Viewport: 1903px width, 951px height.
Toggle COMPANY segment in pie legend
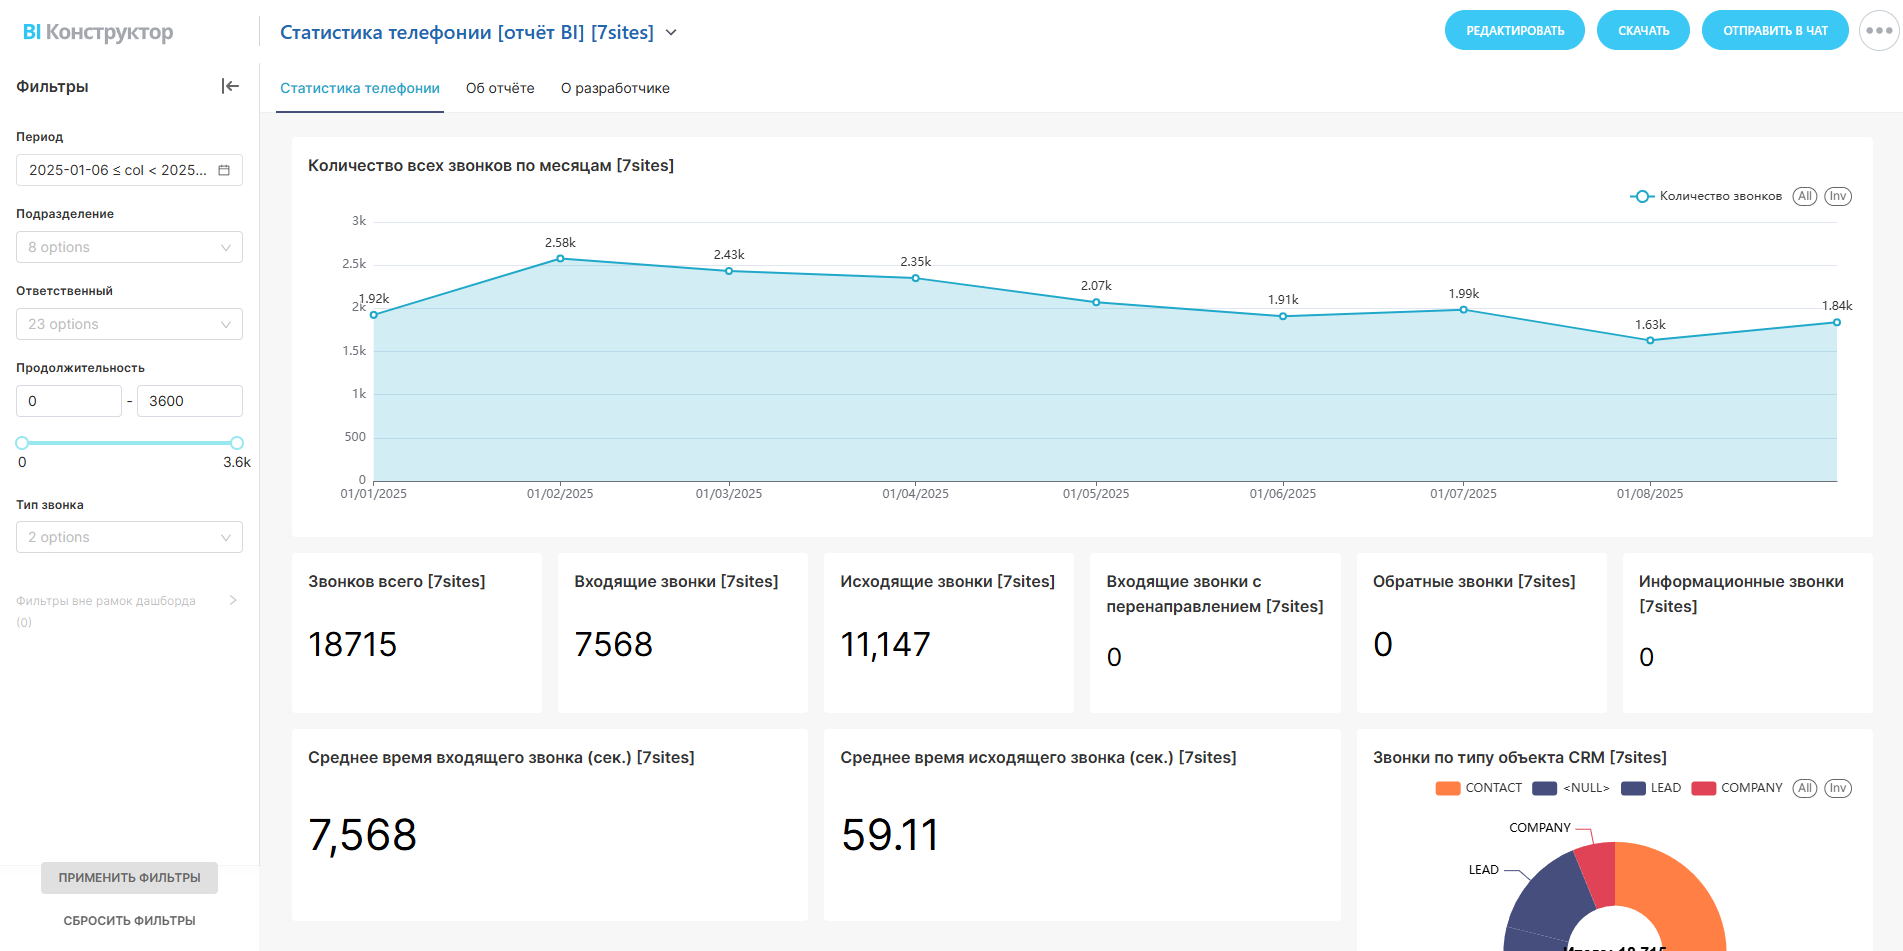[x=1736, y=788]
